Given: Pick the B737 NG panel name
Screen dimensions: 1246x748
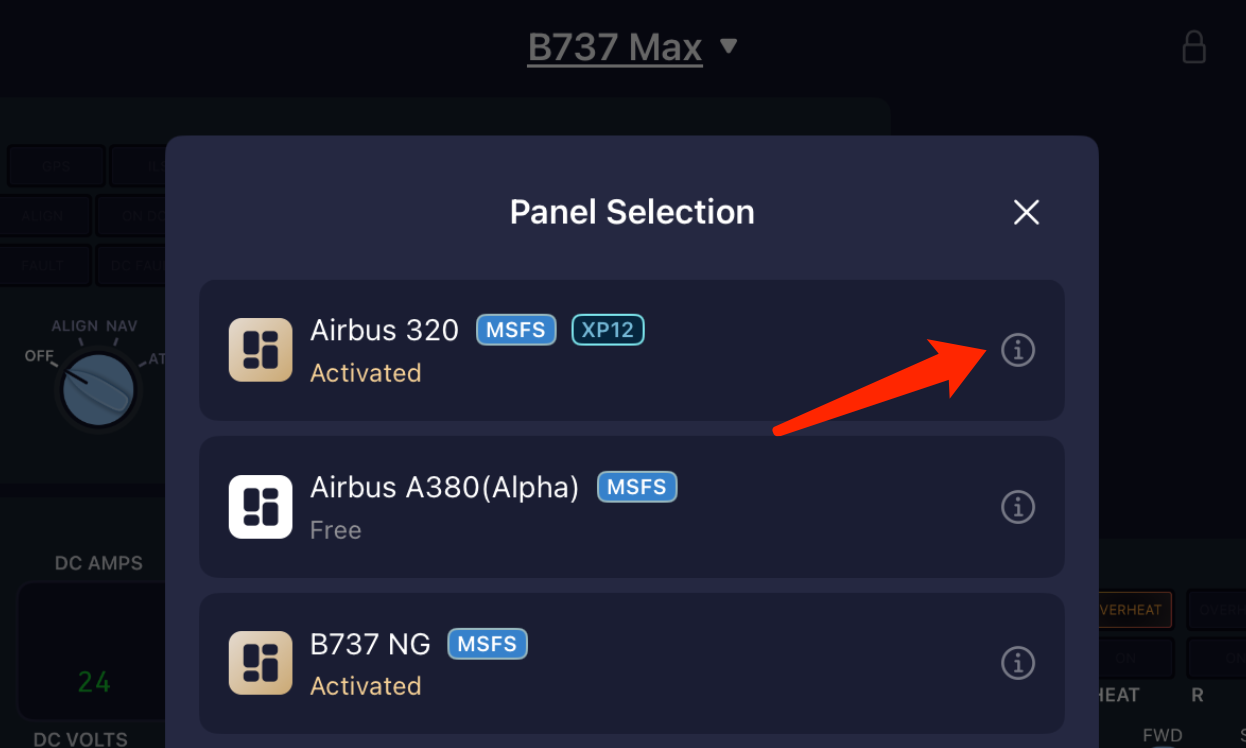Looking at the screenshot, I should 370,644.
